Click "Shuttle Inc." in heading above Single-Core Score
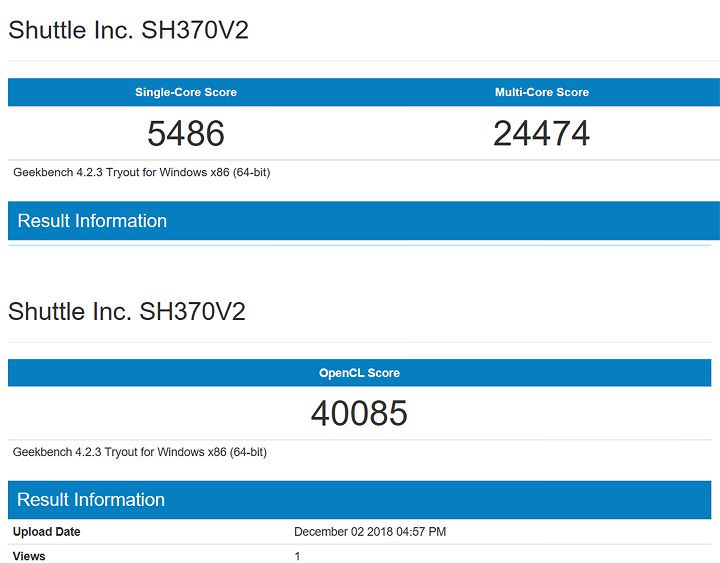This screenshot has height=563, width=720. [70, 30]
